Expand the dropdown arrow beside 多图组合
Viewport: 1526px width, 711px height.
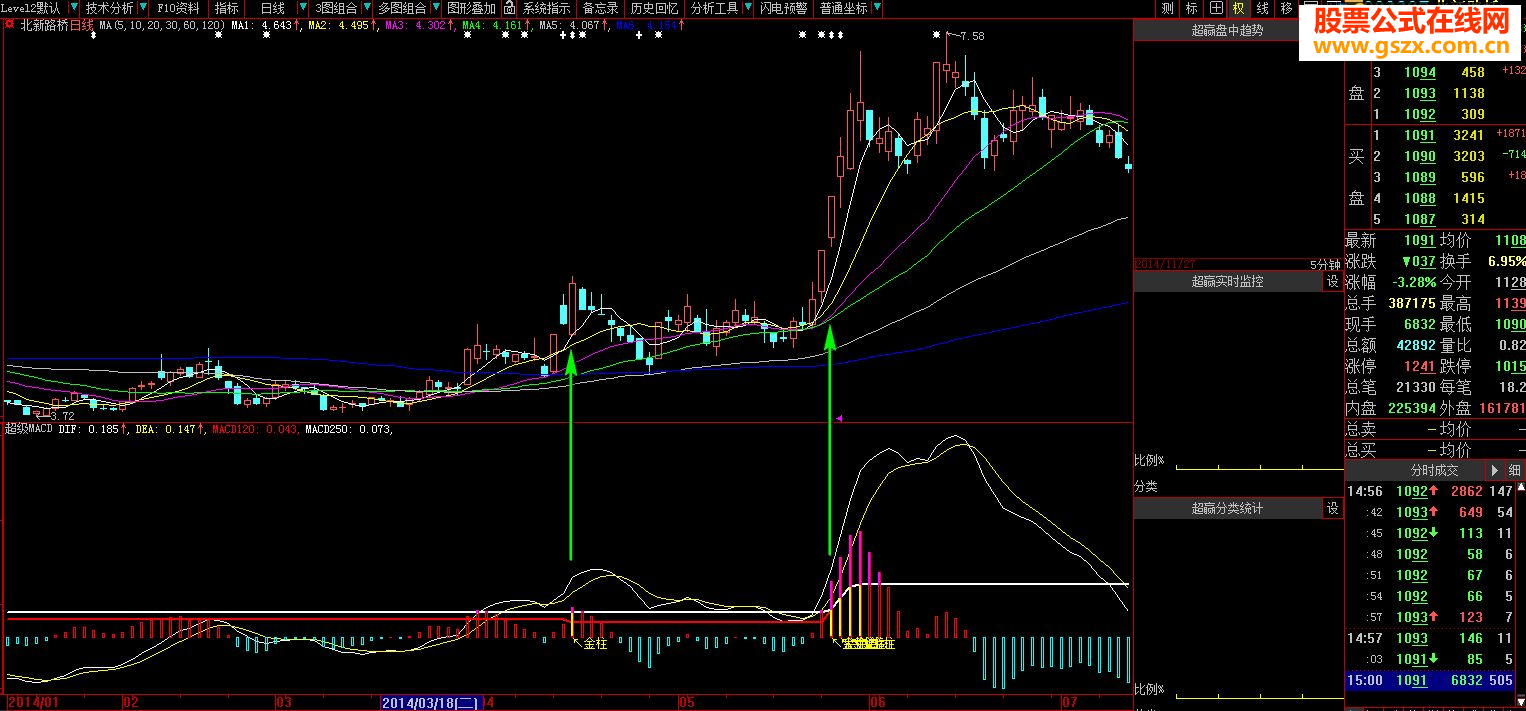[x=437, y=8]
